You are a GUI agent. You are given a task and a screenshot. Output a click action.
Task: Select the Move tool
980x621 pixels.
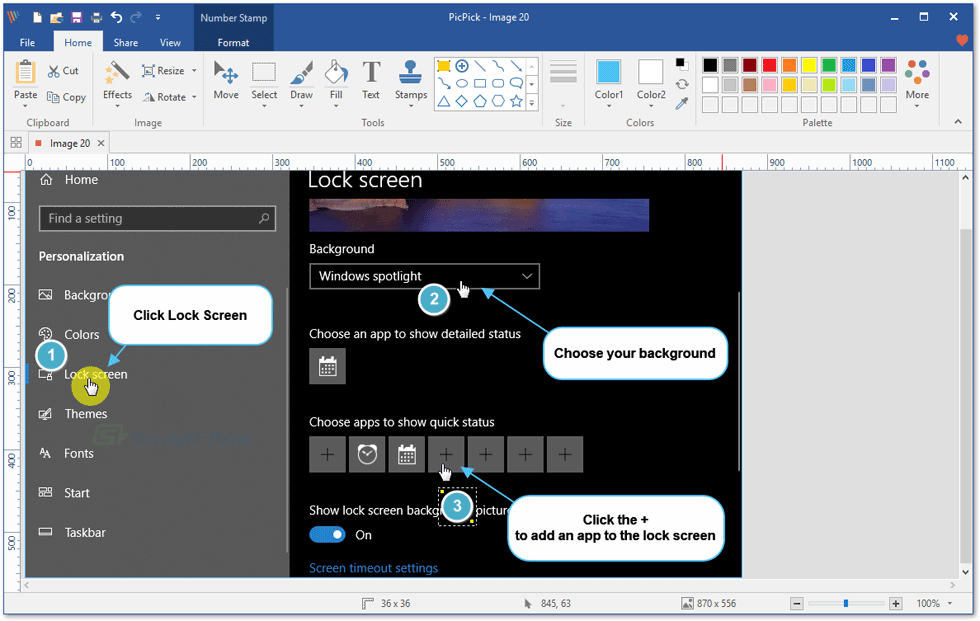pyautogui.click(x=226, y=80)
